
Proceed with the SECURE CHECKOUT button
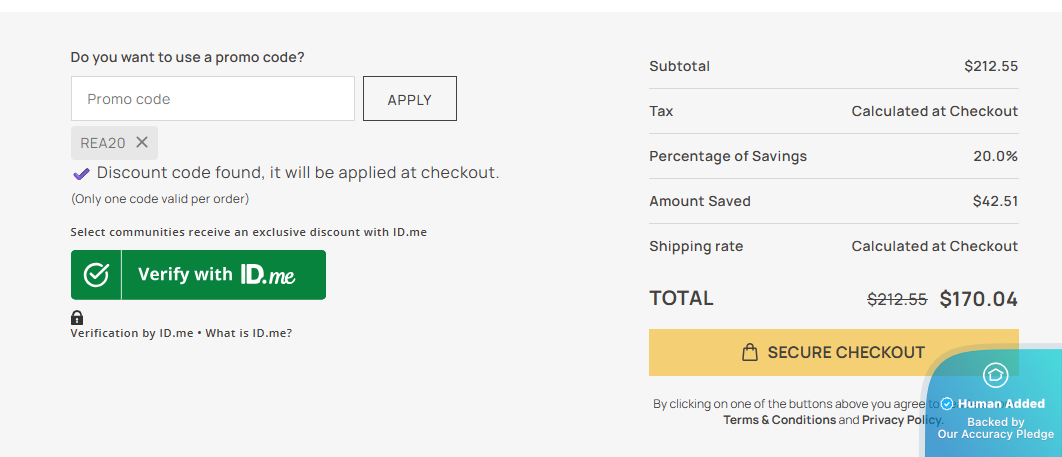point(833,352)
